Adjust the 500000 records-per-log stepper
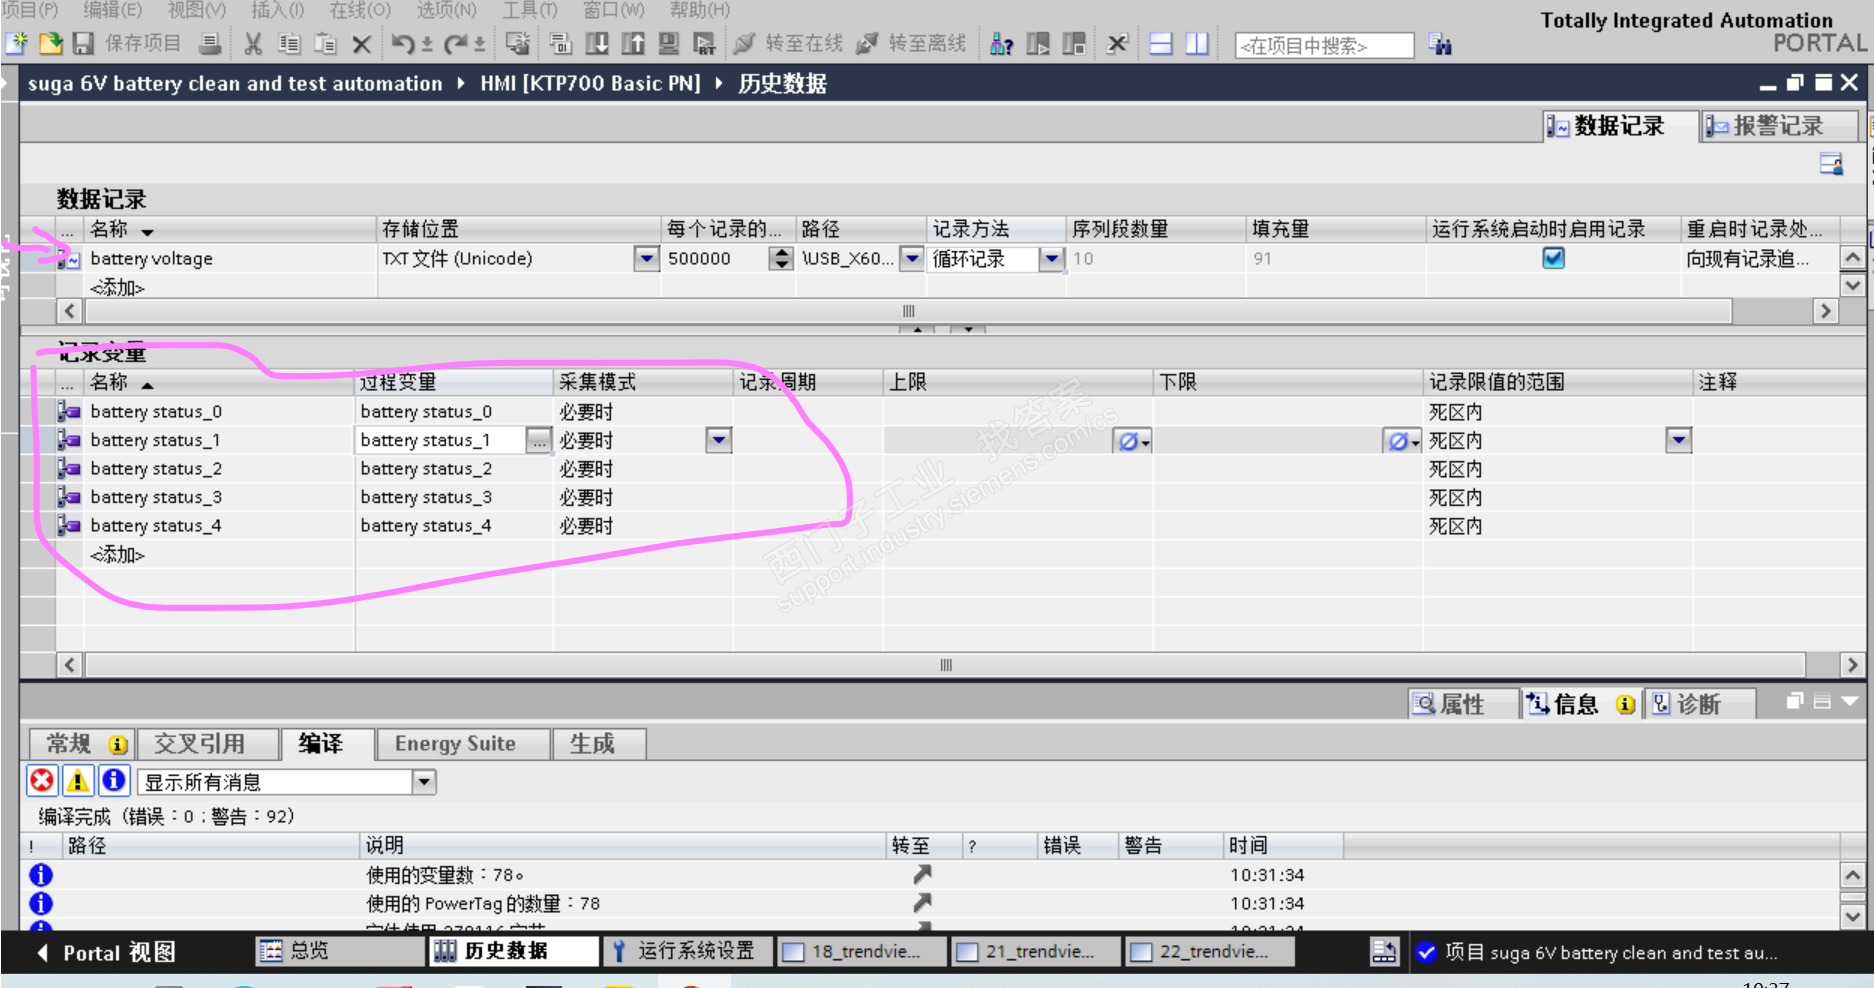 pyautogui.click(x=781, y=258)
